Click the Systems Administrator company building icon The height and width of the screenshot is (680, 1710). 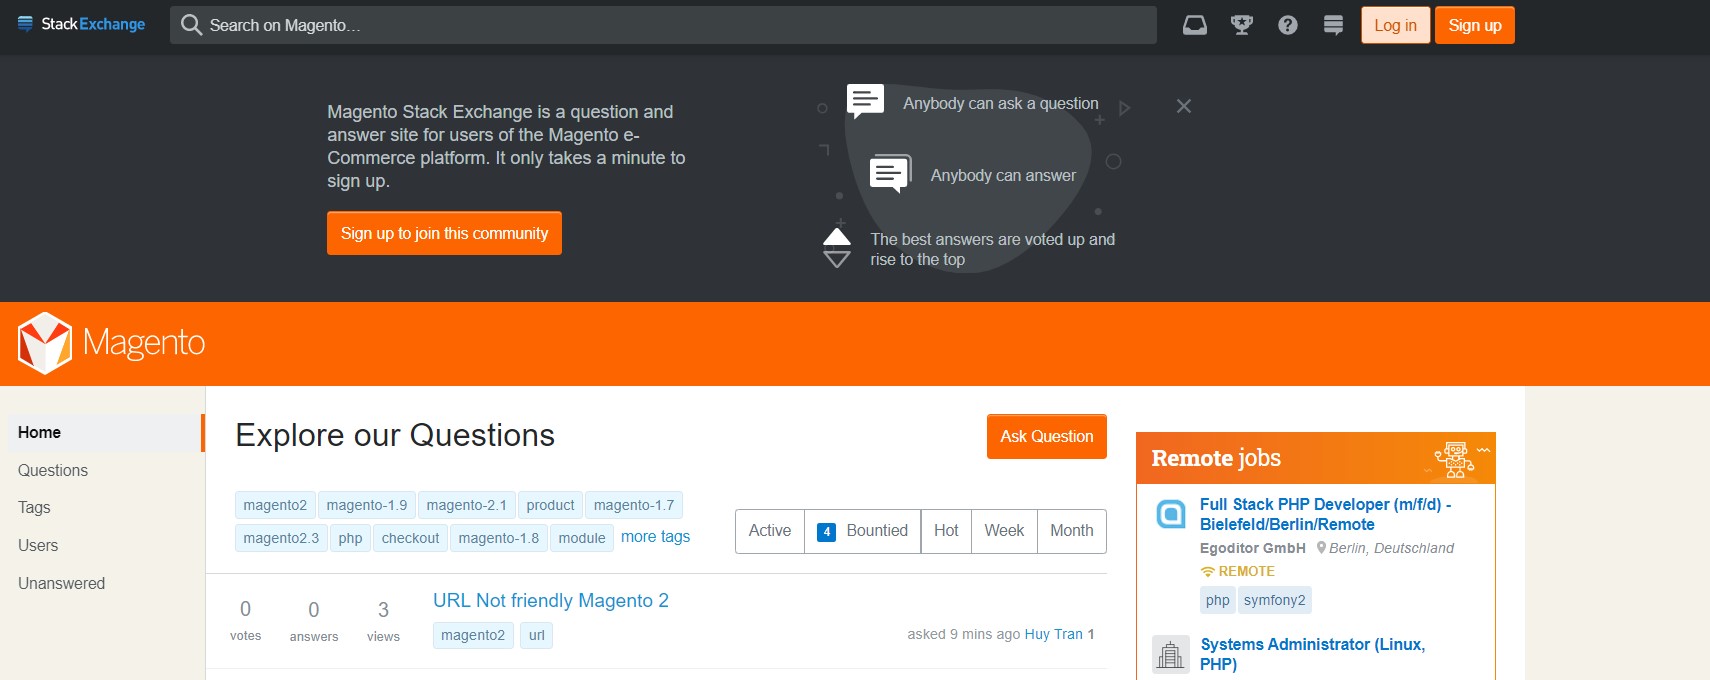(x=1170, y=654)
